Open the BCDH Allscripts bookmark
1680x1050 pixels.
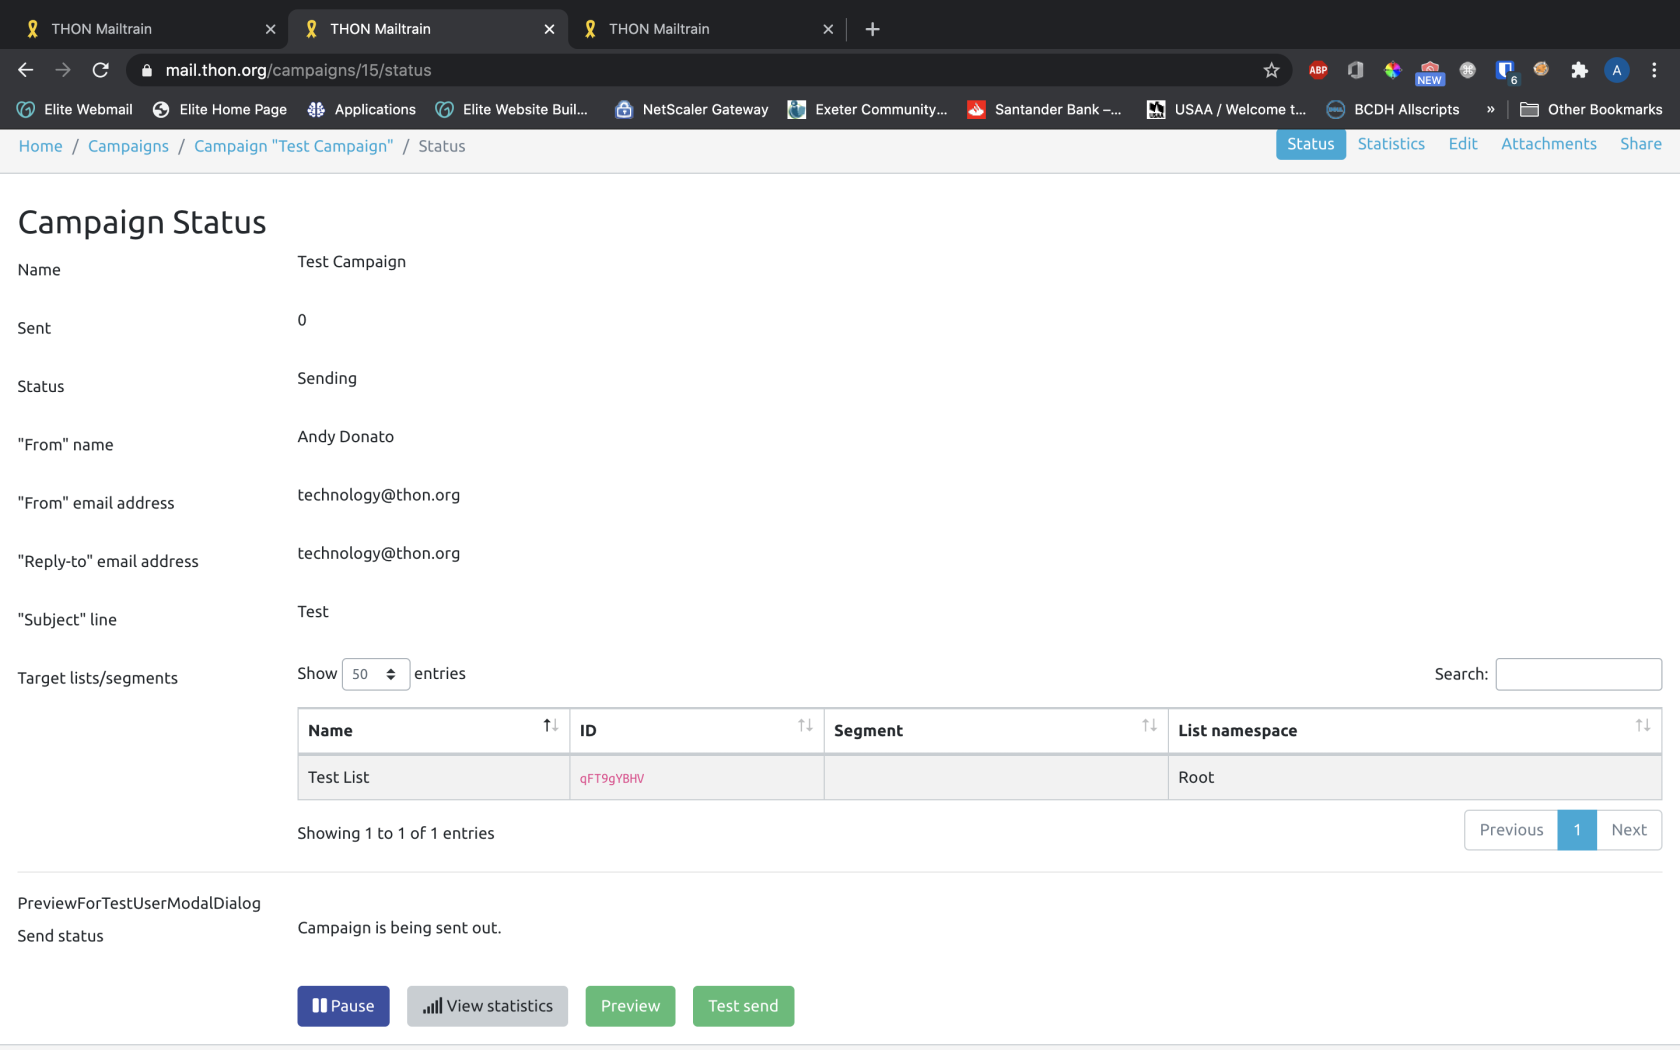tap(1393, 109)
